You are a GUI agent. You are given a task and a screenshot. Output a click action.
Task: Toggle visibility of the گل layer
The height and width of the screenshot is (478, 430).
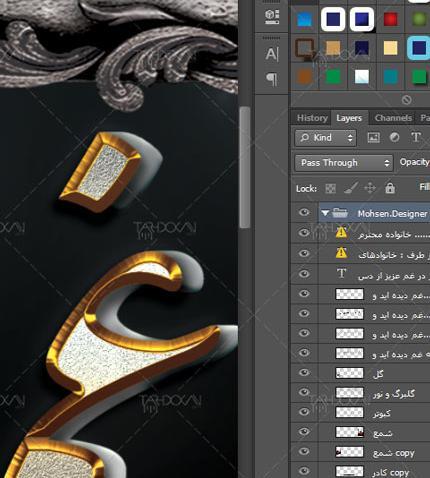coord(304,372)
